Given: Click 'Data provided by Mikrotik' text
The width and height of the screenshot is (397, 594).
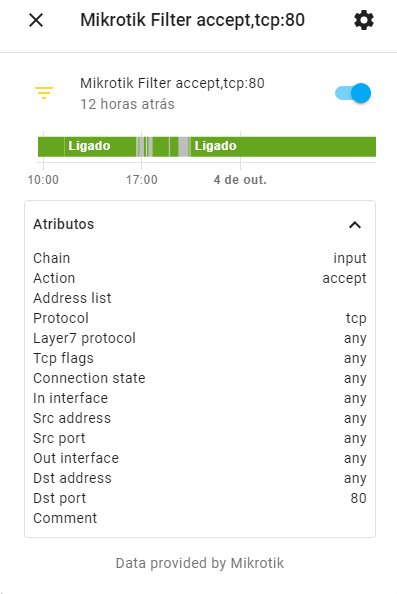Looking at the screenshot, I should tap(200, 563).
